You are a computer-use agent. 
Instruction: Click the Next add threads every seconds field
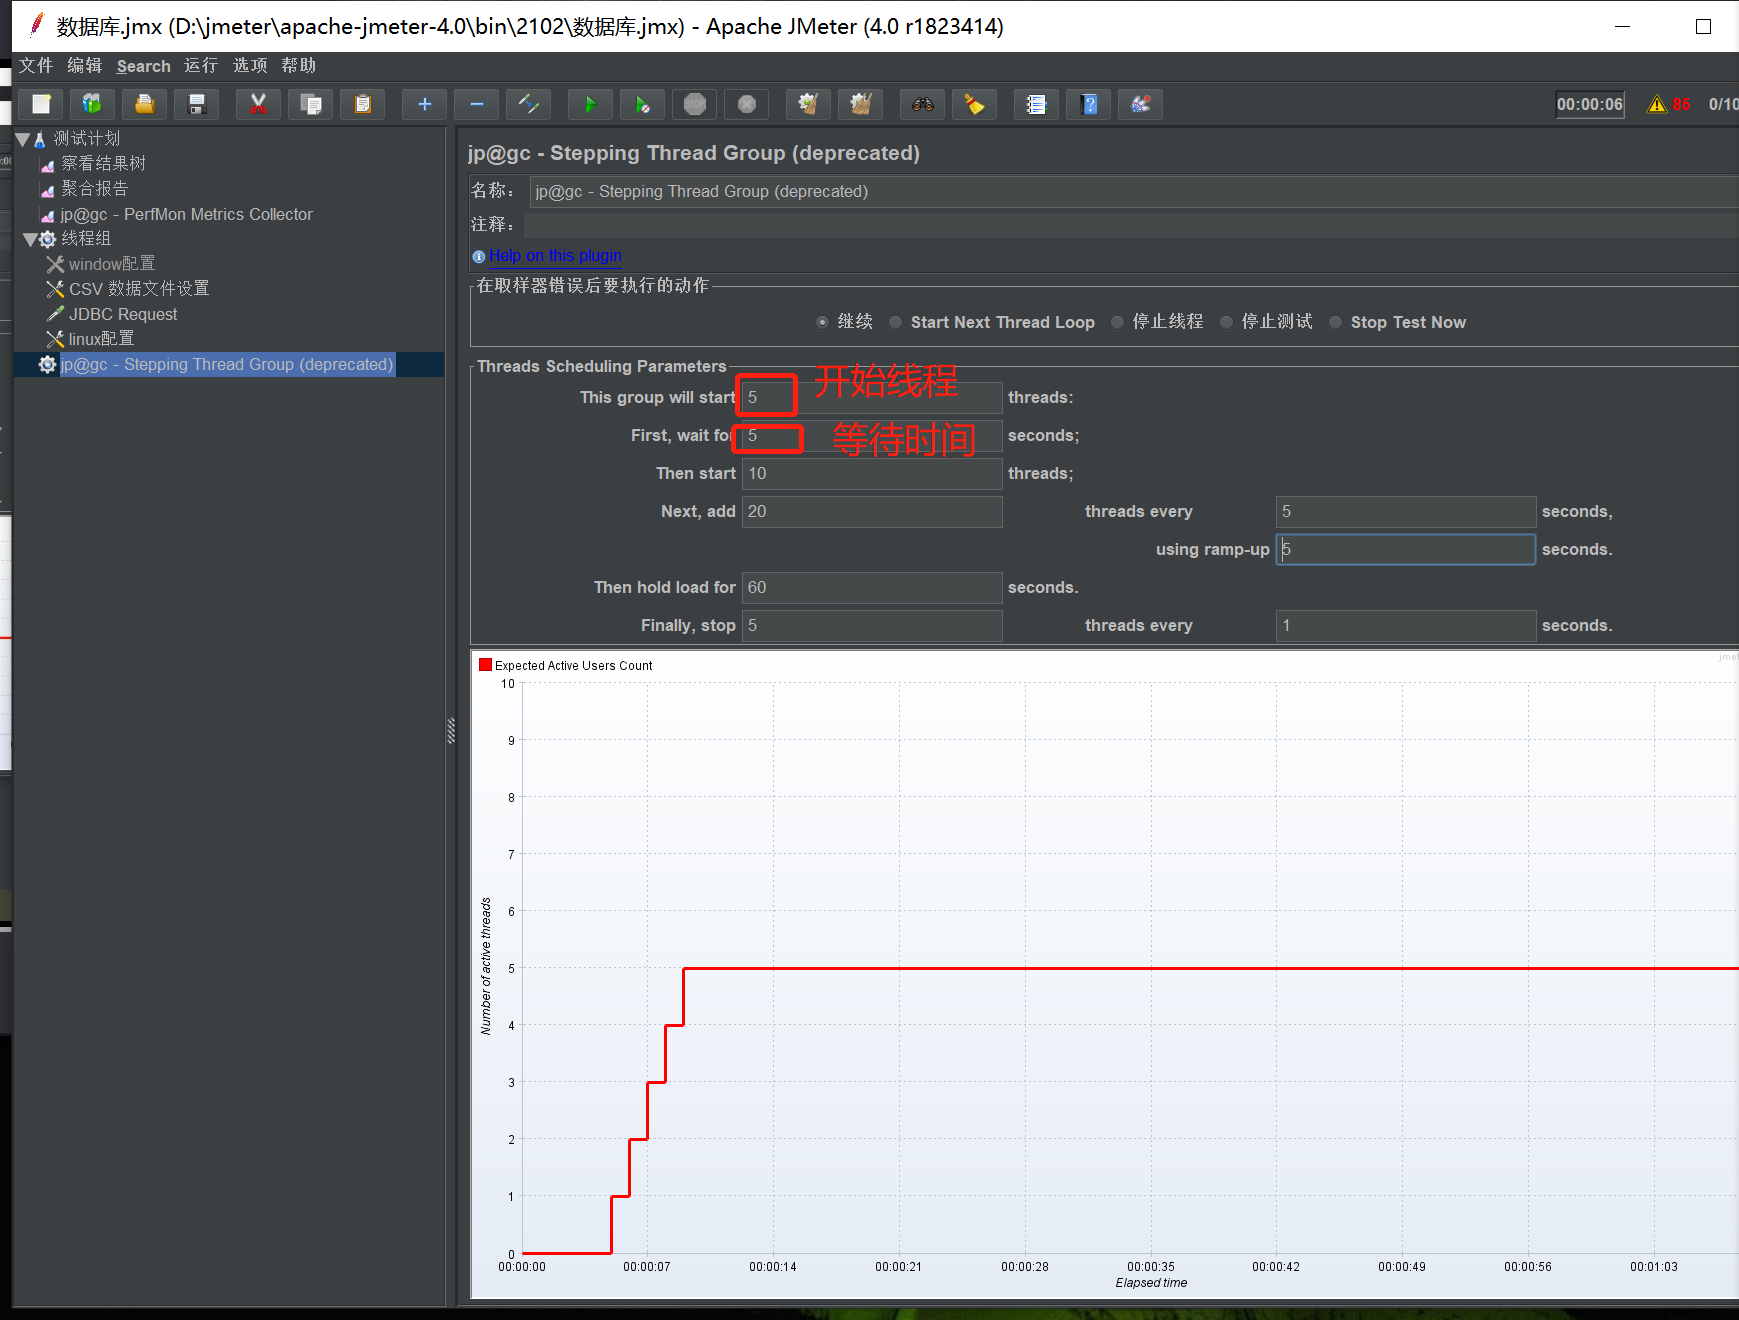pos(1406,511)
